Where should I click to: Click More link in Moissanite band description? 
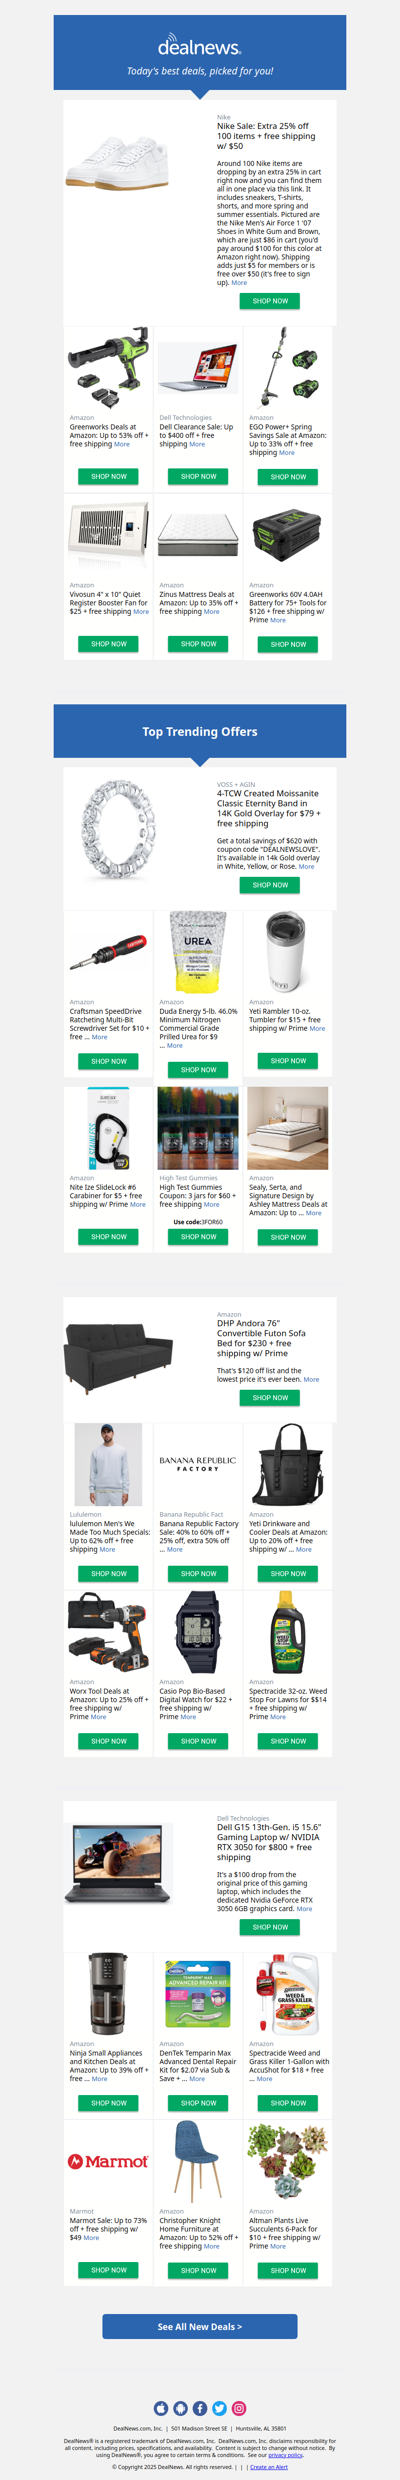(306, 866)
